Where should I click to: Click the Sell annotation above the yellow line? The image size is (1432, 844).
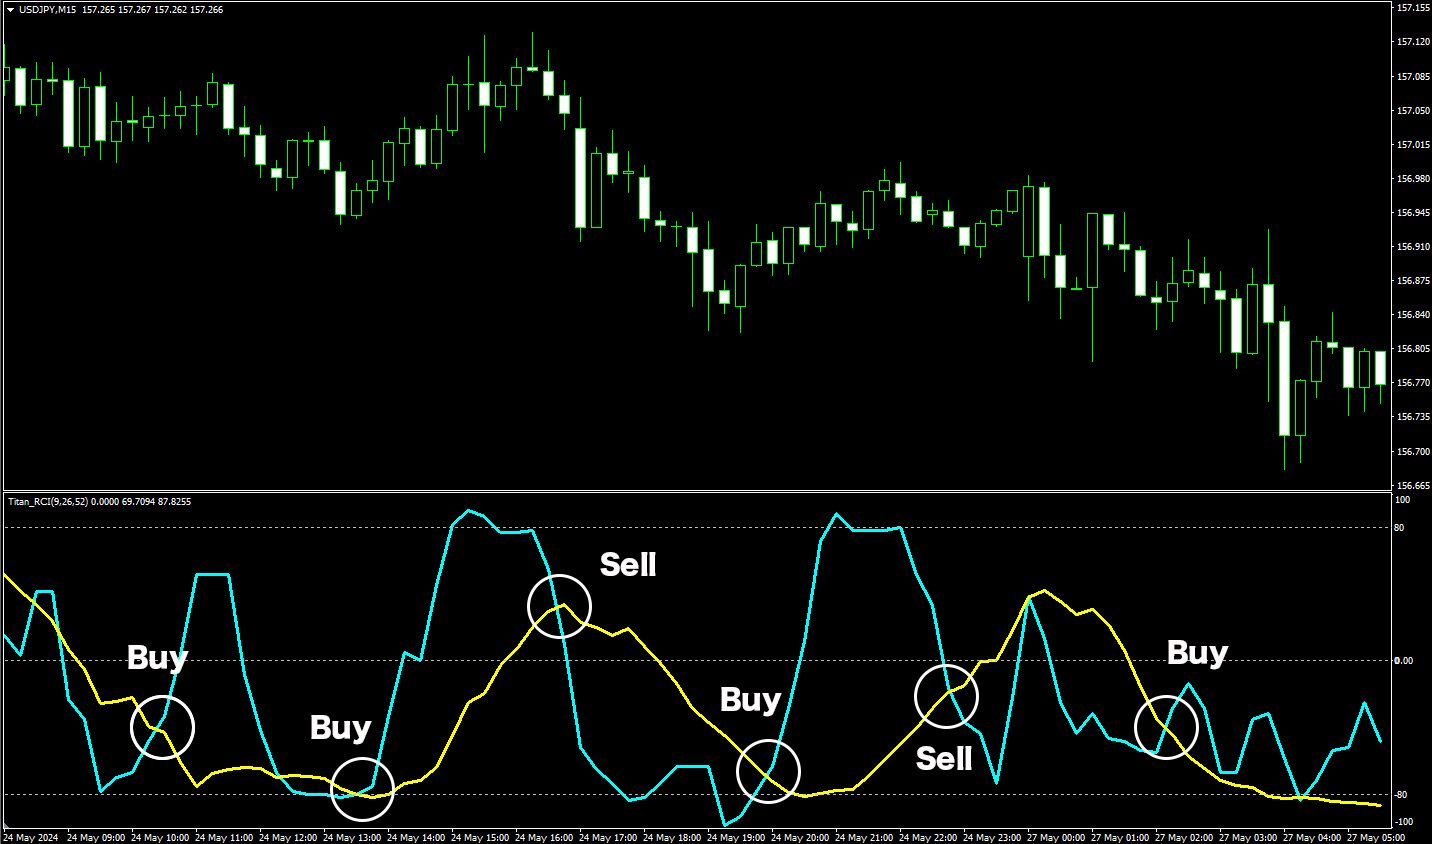(x=628, y=565)
